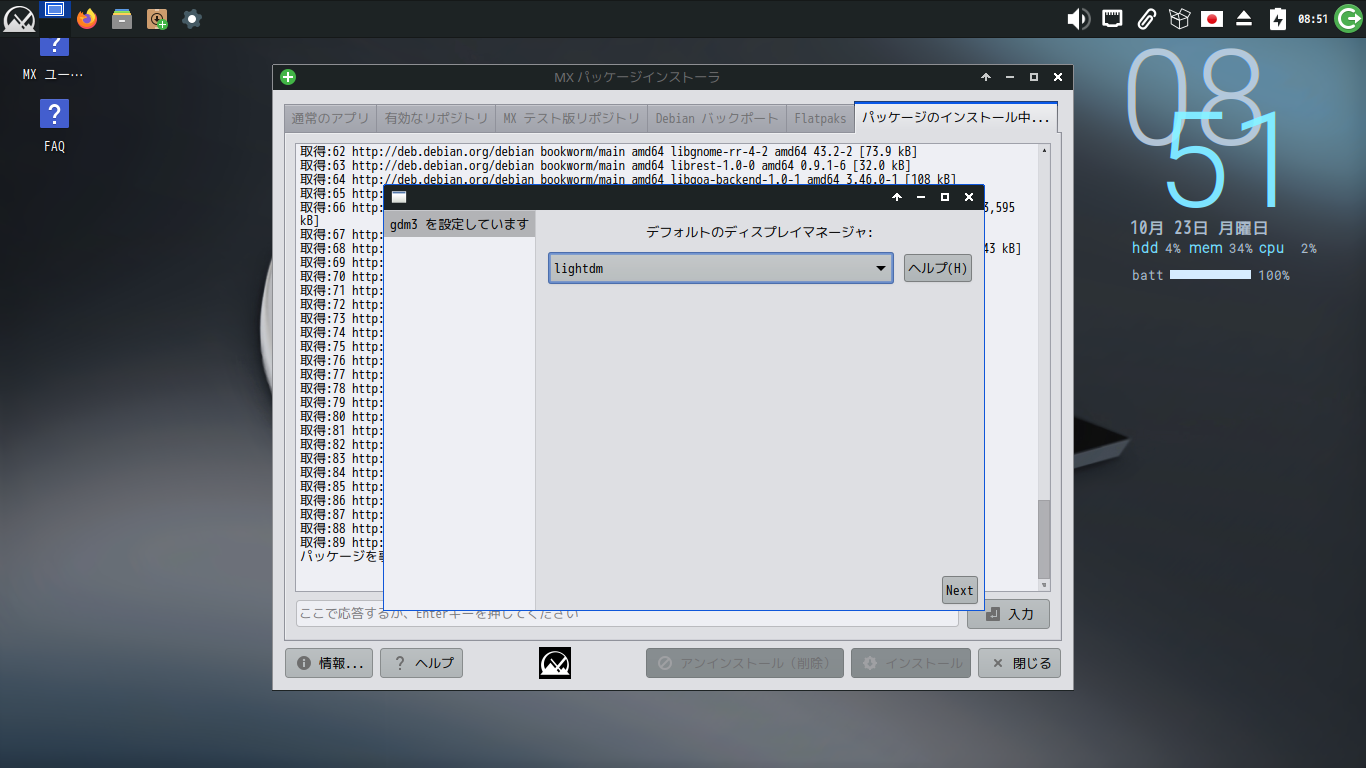Viewport: 1366px width, 768px height.
Task: Select the パッケージのインストール中 tab
Action: pyautogui.click(x=956, y=117)
